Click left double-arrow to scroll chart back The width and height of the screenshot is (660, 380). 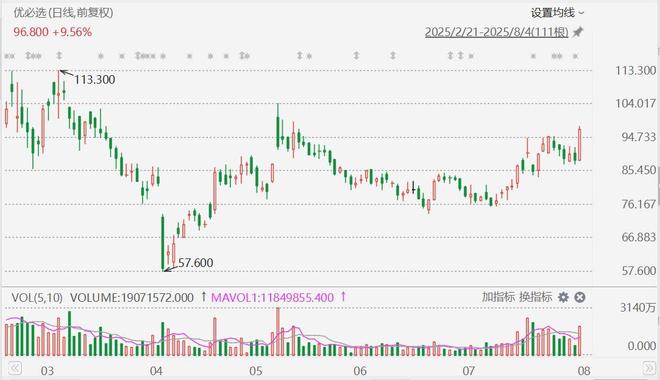15,368
